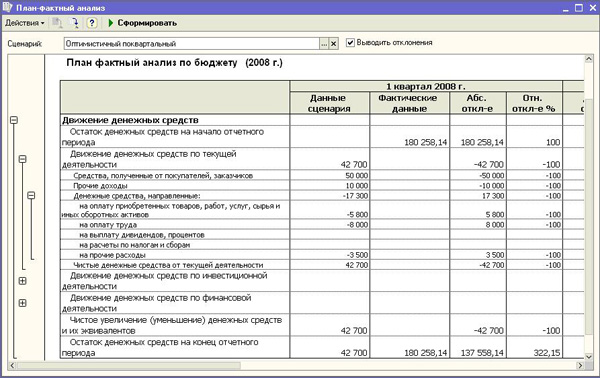This screenshot has height=378, width=600.
Task: Click the horizontal scrollbar right arrow
Action: pos(580,365)
